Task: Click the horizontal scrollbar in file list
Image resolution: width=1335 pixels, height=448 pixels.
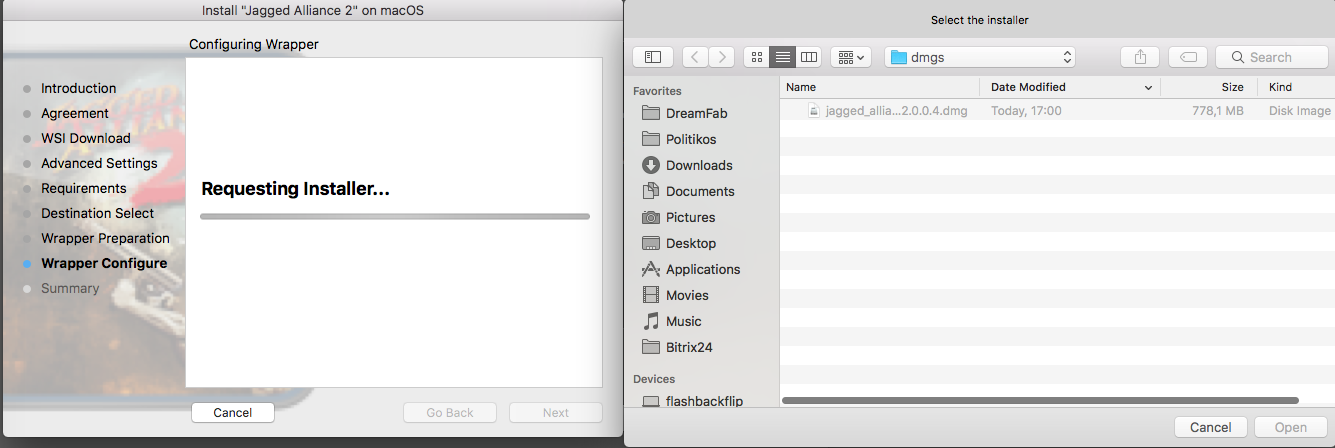Action: pyautogui.click(x=1040, y=401)
